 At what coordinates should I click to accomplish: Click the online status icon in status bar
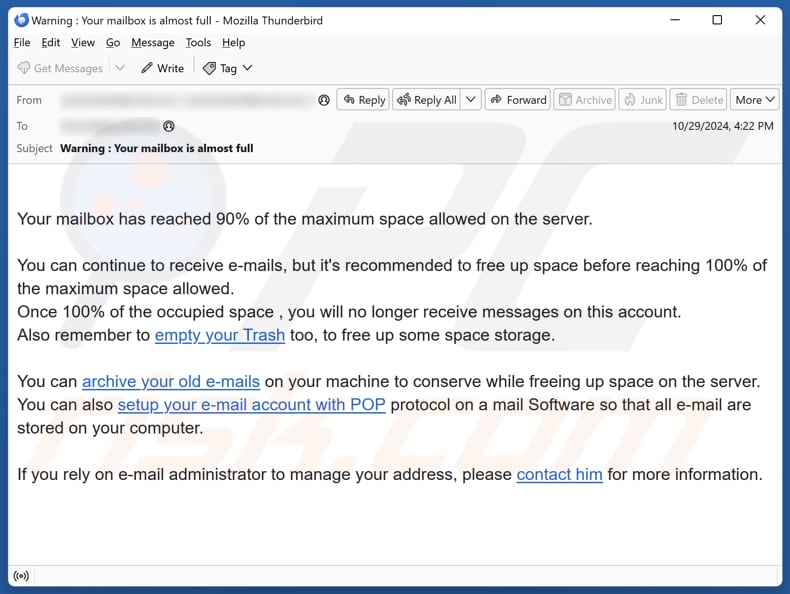[20, 575]
